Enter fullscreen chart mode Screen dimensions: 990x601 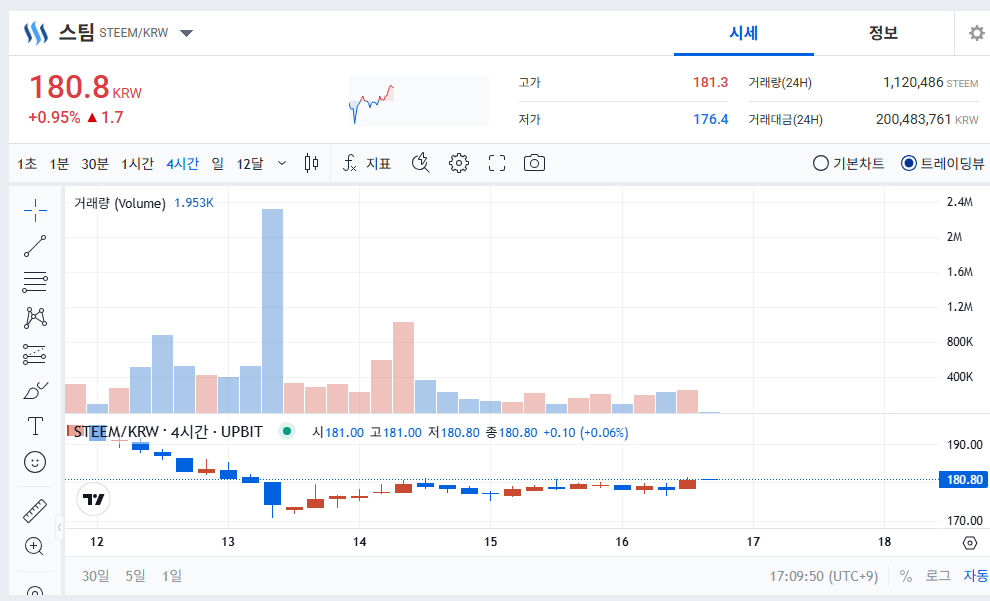(497, 164)
